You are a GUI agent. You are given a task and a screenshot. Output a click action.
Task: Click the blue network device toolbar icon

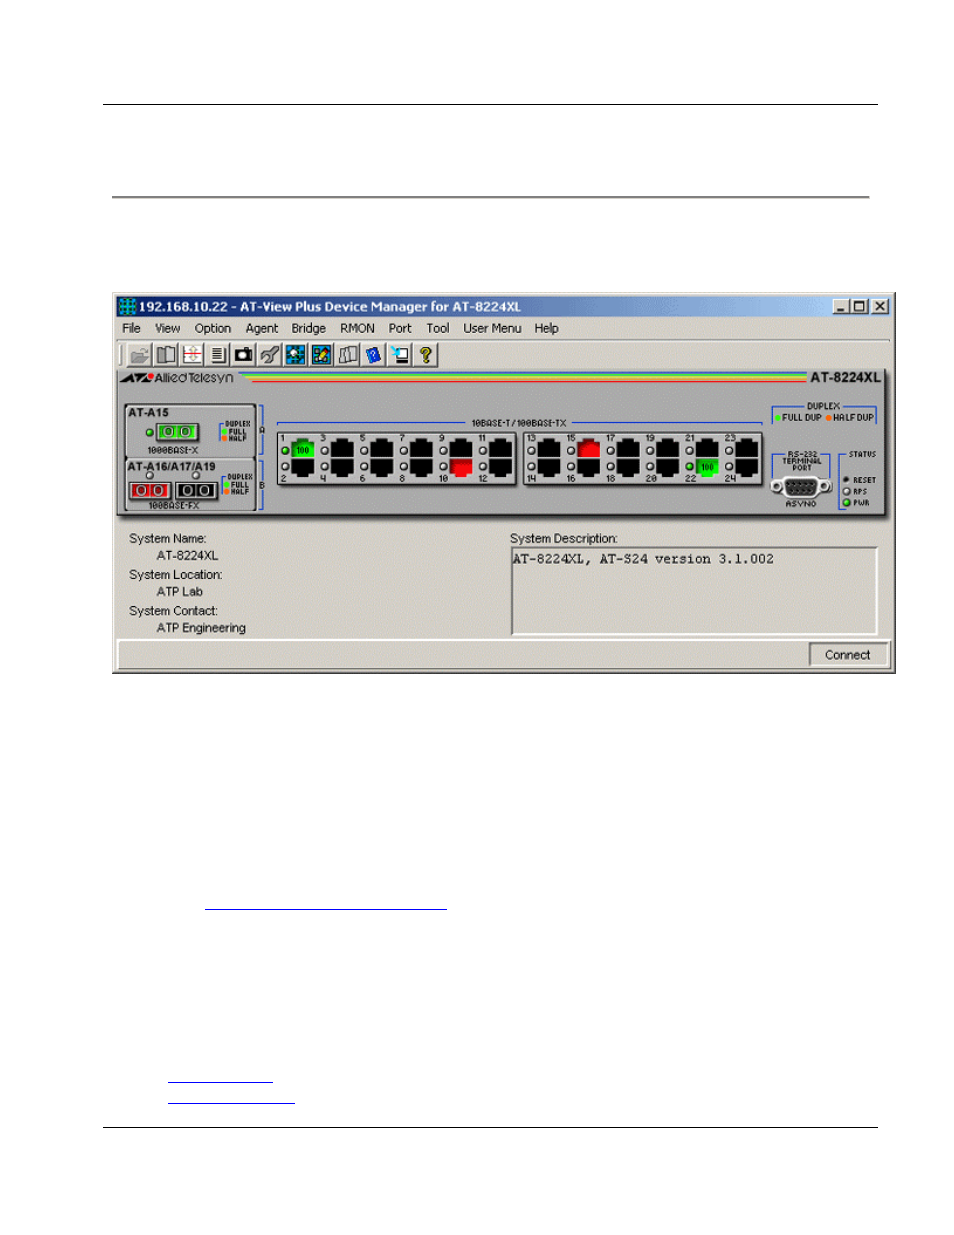pyautogui.click(x=296, y=355)
